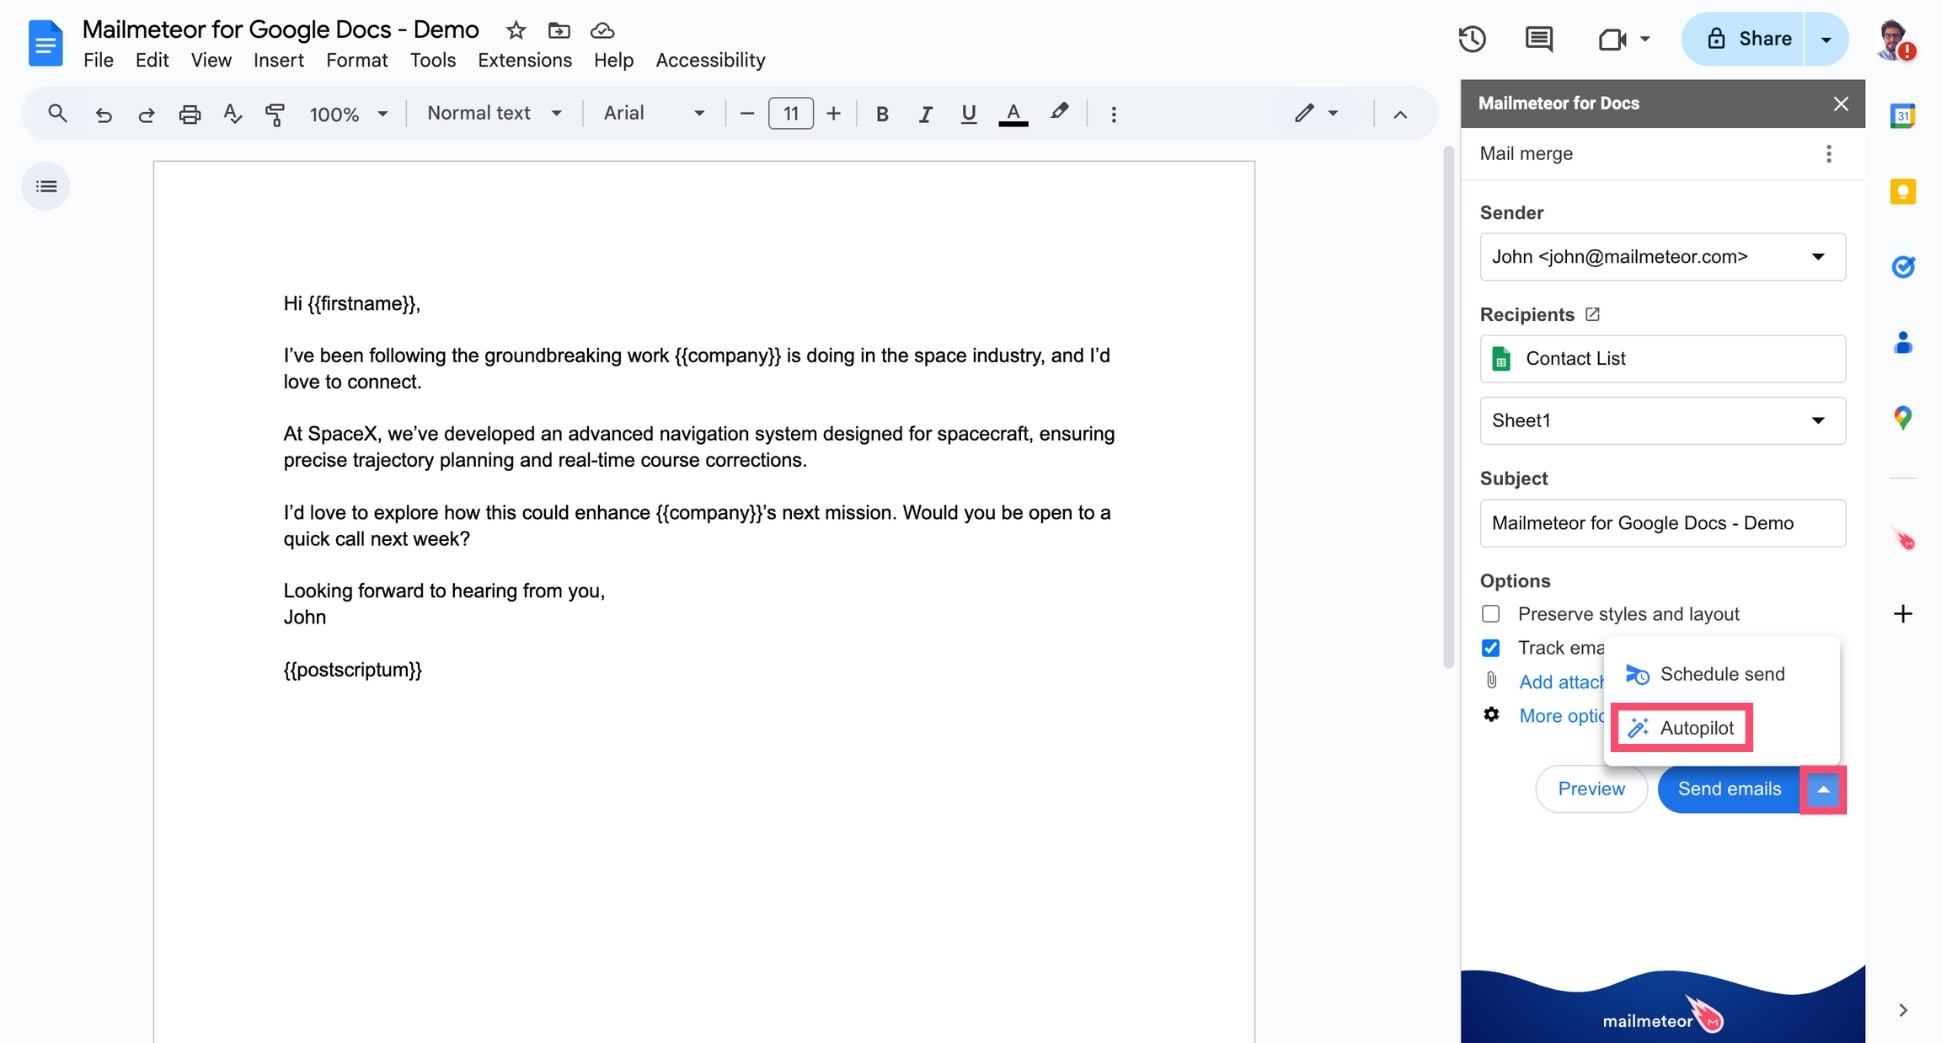
Task: Open the editing mode pencil dropdown
Action: 1316,113
